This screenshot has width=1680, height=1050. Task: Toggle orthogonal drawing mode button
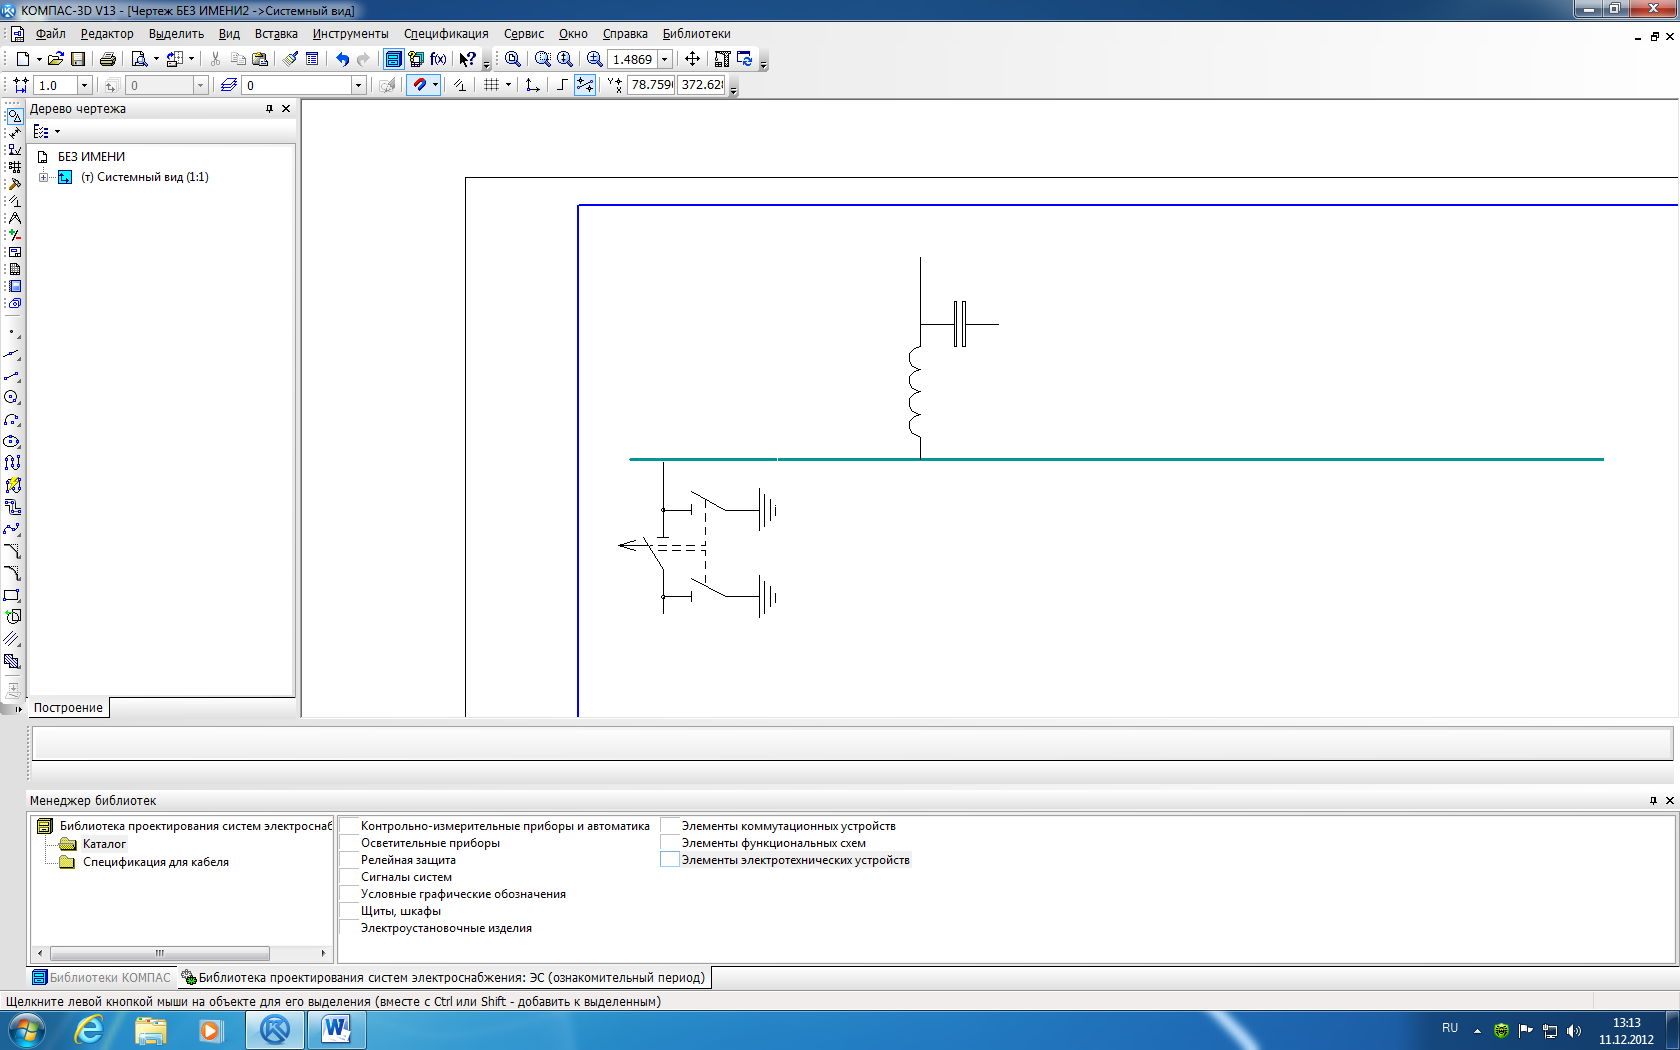(x=562, y=85)
